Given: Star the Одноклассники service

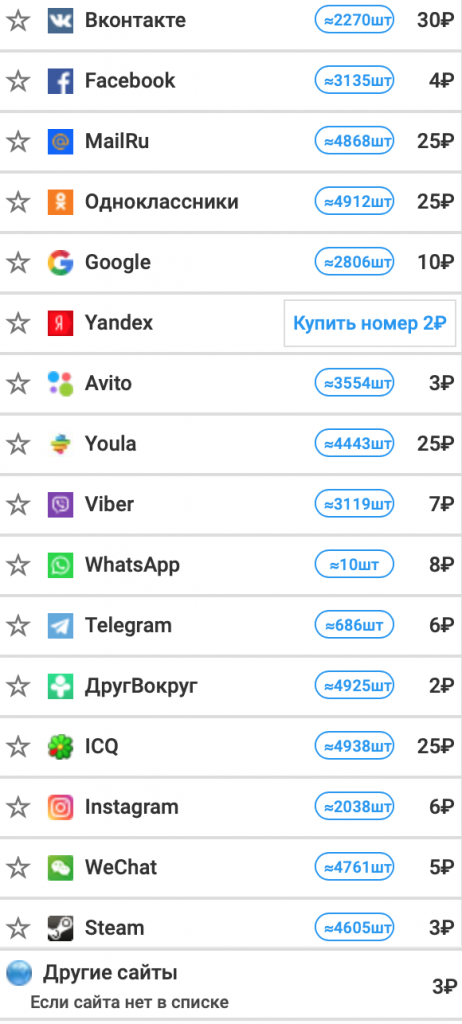Looking at the screenshot, I should pos(18,202).
